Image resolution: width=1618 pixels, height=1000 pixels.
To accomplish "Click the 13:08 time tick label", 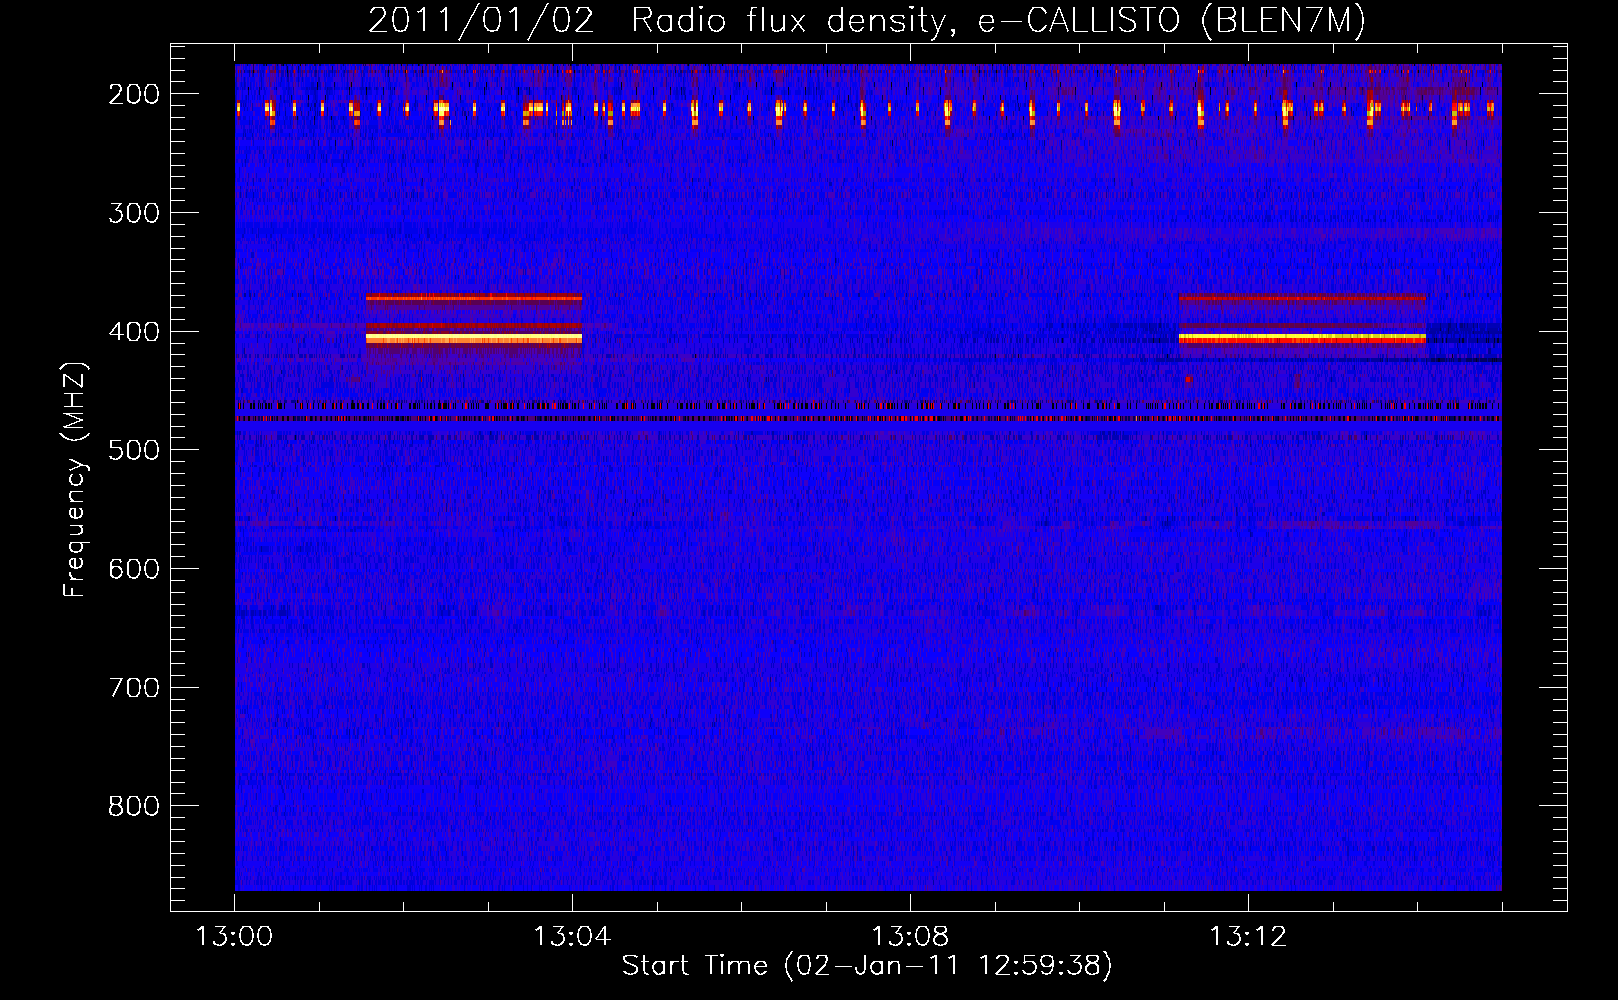I will (910, 937).
